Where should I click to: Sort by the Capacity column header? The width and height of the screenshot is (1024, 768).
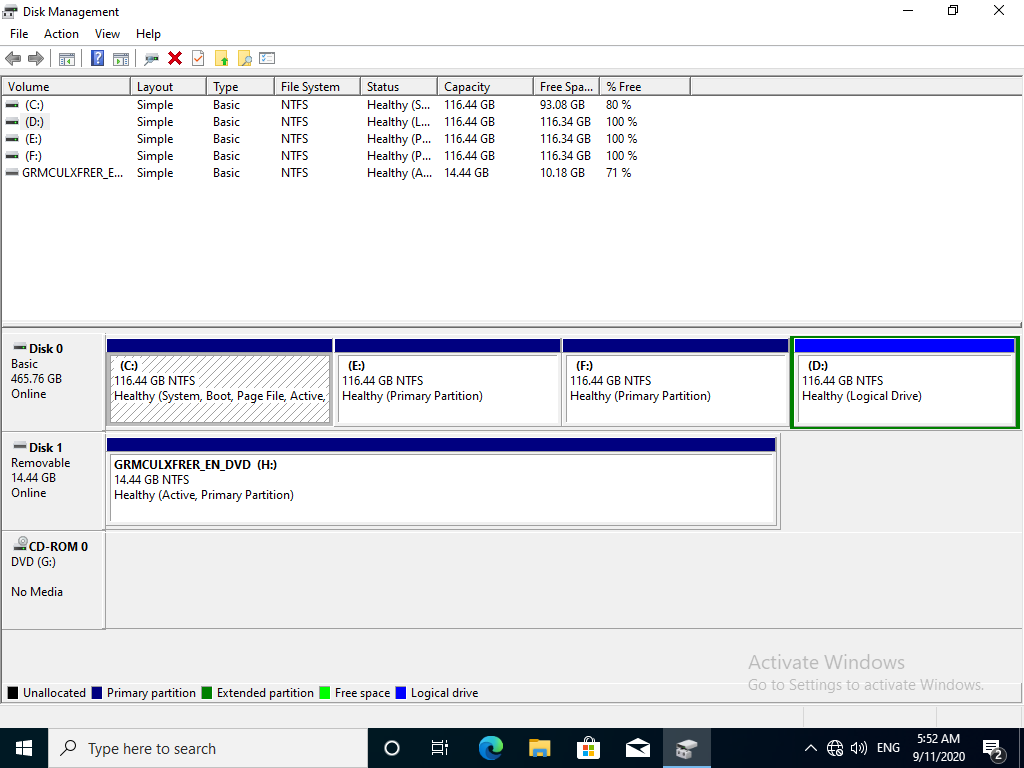pos(485,87)
